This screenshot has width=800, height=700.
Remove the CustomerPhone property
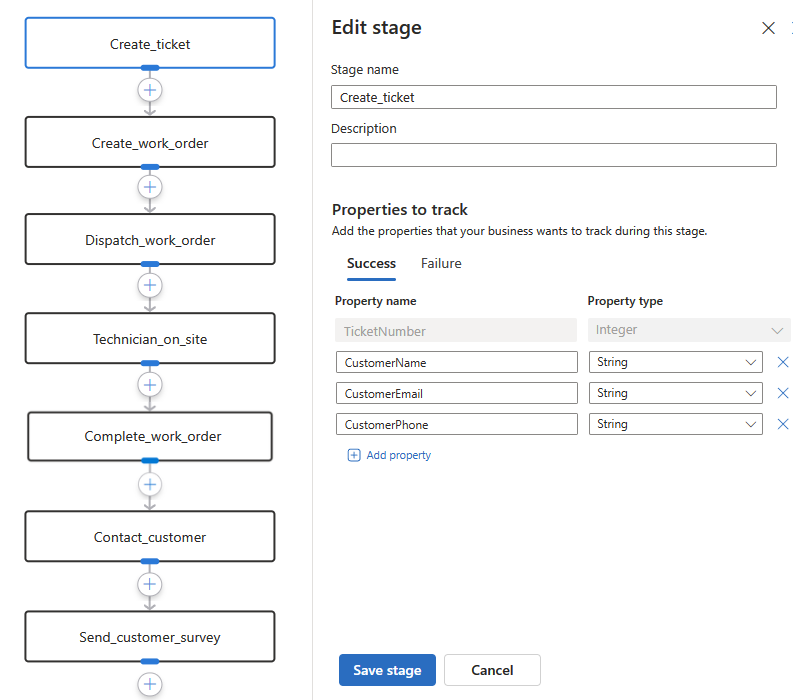(x=783, y=424)
